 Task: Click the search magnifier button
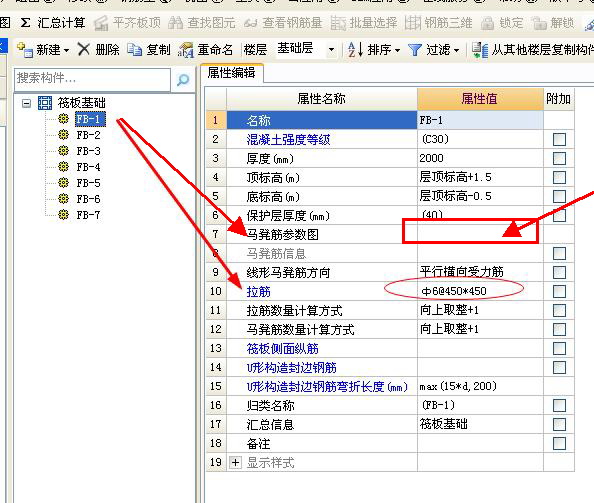(x=183, y=80)
